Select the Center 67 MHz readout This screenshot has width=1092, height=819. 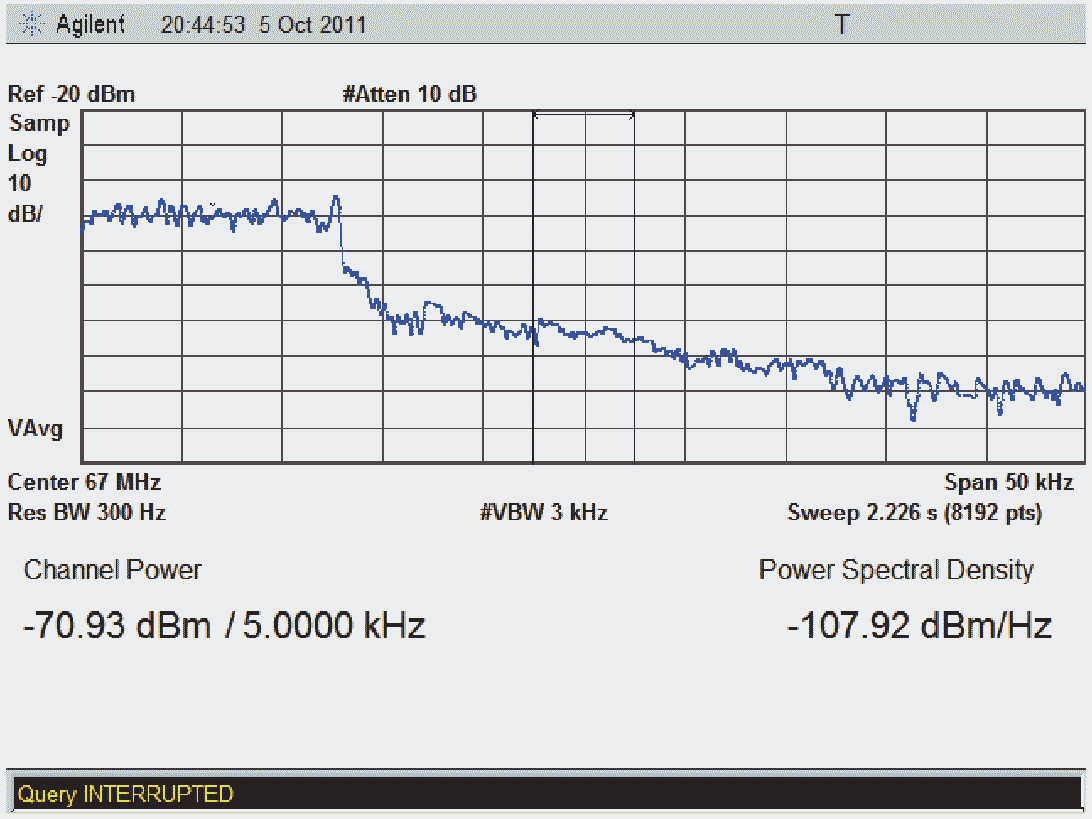coord(84,482)
